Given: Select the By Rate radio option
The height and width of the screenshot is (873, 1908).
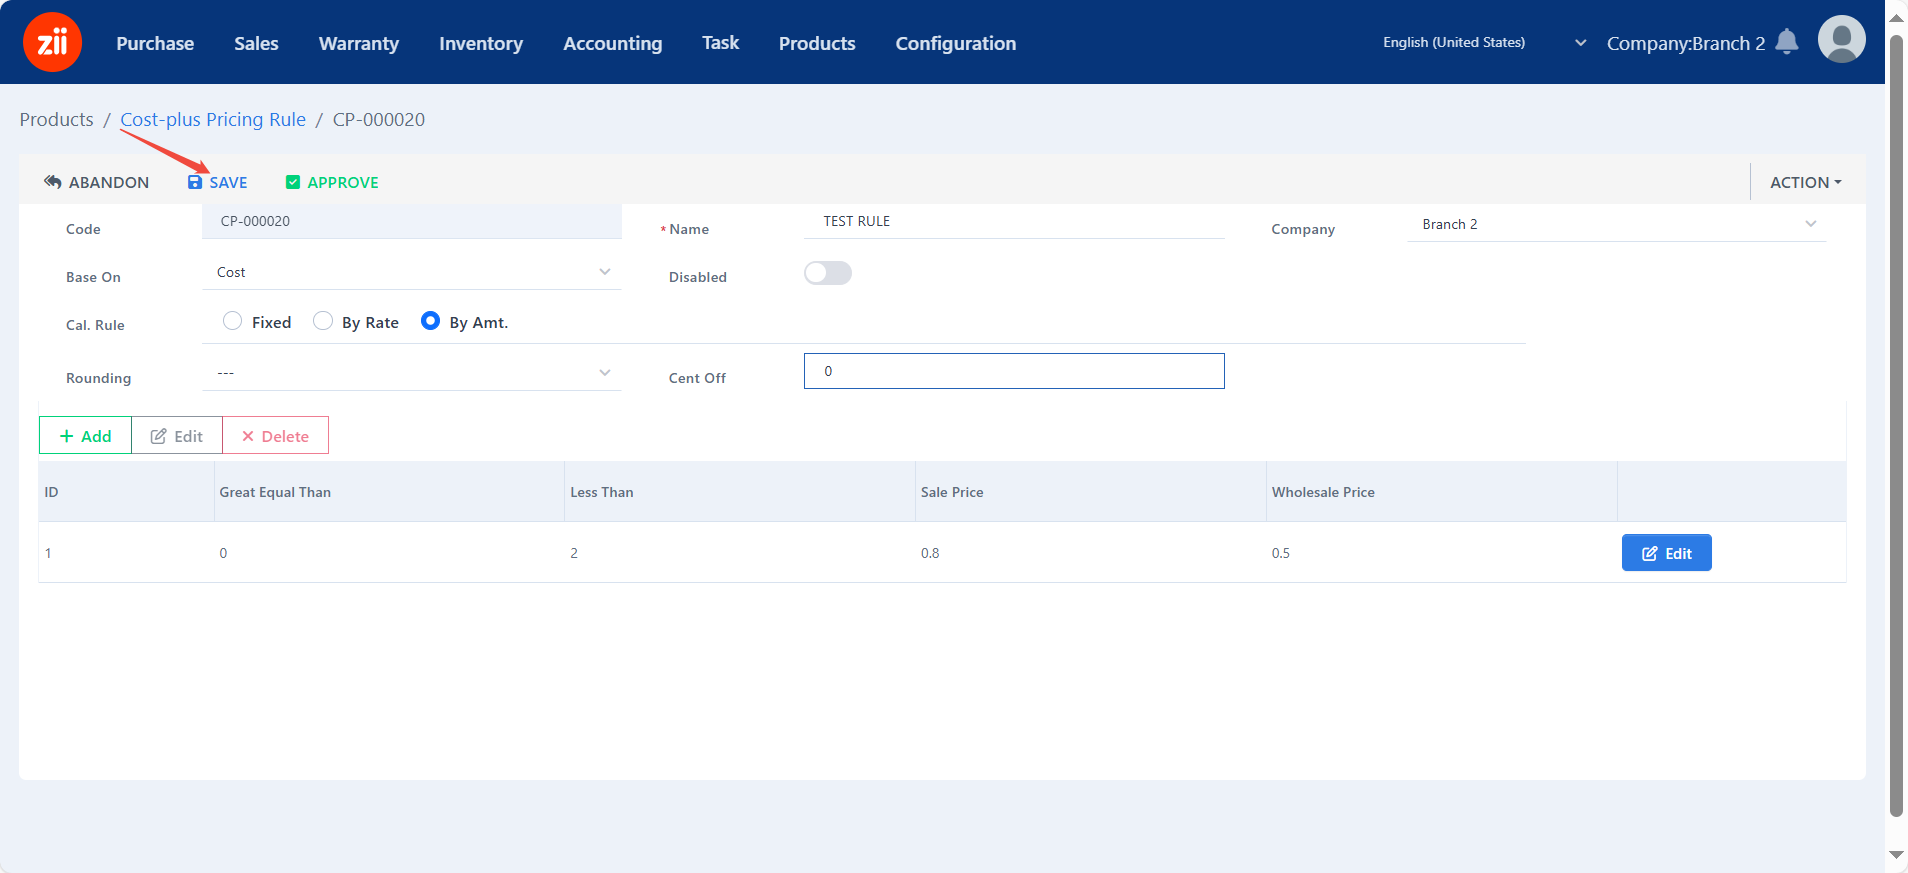Looking at the screenshot, I should (322, 321).
